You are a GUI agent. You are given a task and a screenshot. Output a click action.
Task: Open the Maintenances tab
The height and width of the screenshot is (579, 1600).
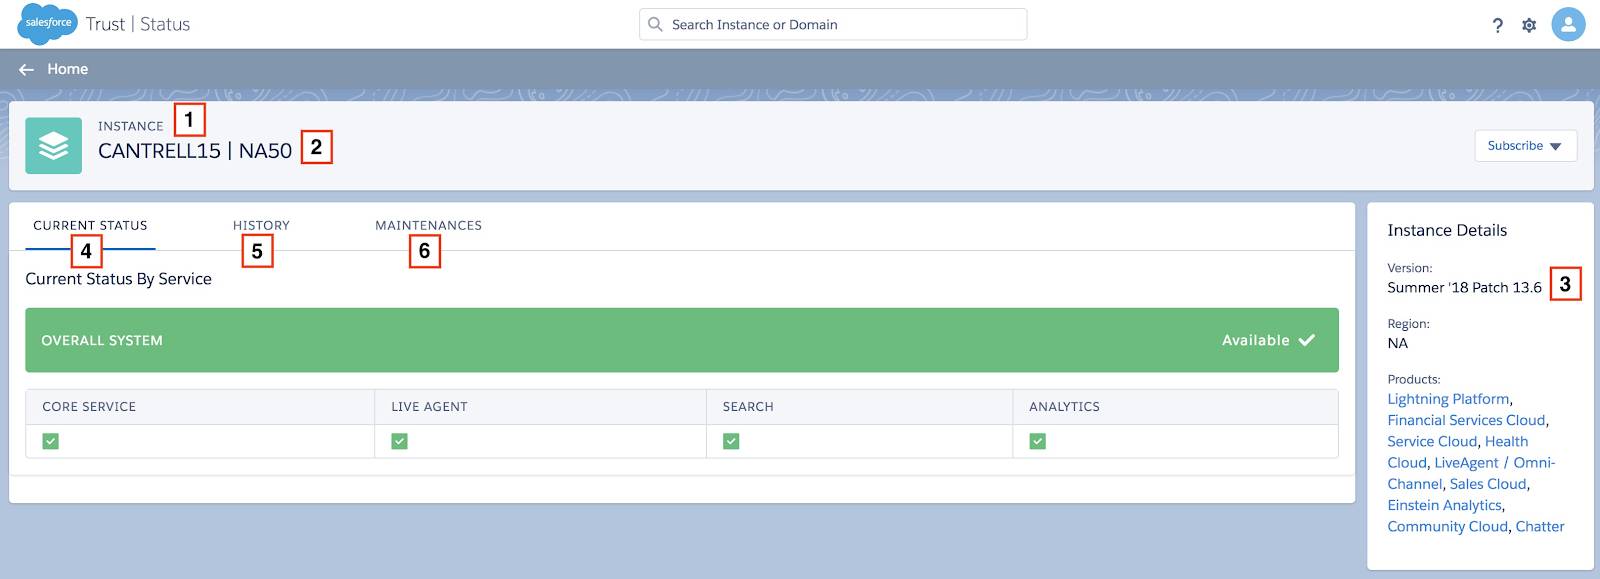(428, 225)
